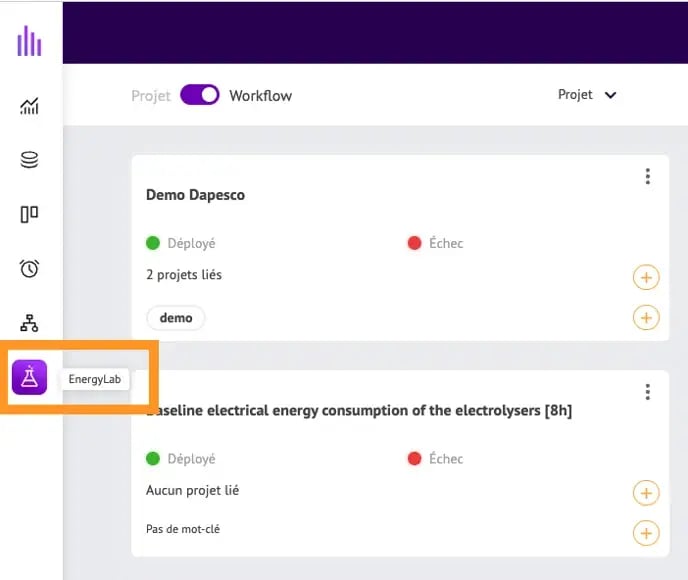This screenshot has height=580, width=688.
Task: Click the Dapesco logo in the sidebar
Action: tap(29, 42)
